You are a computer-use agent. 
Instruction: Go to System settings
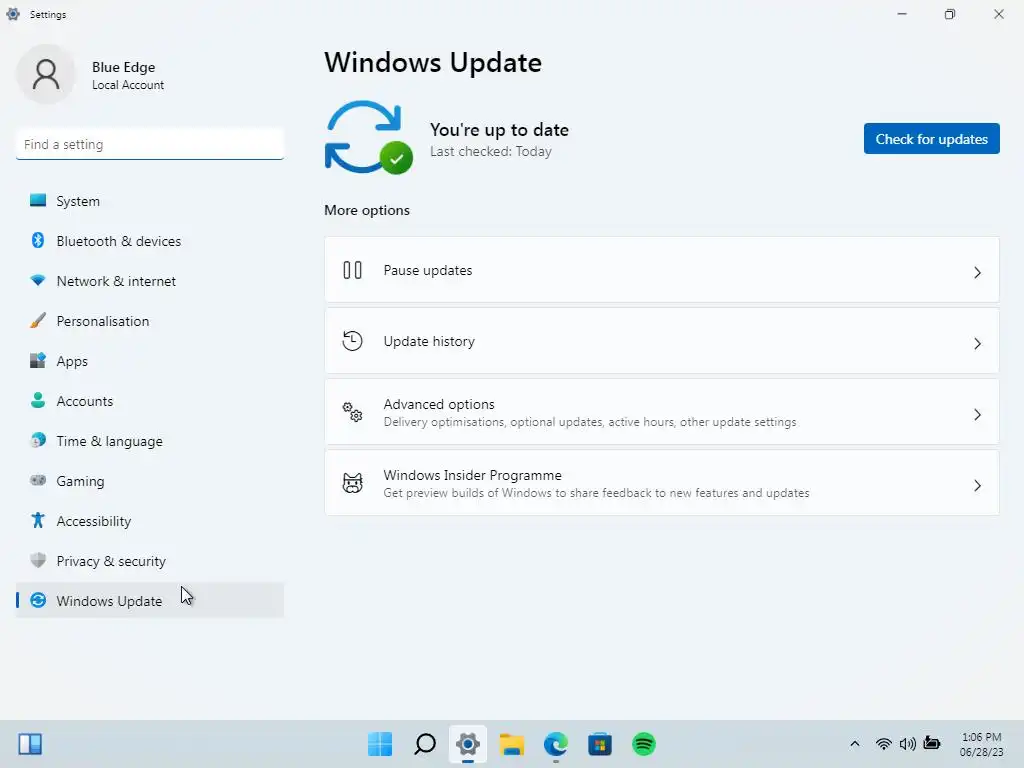150,200
